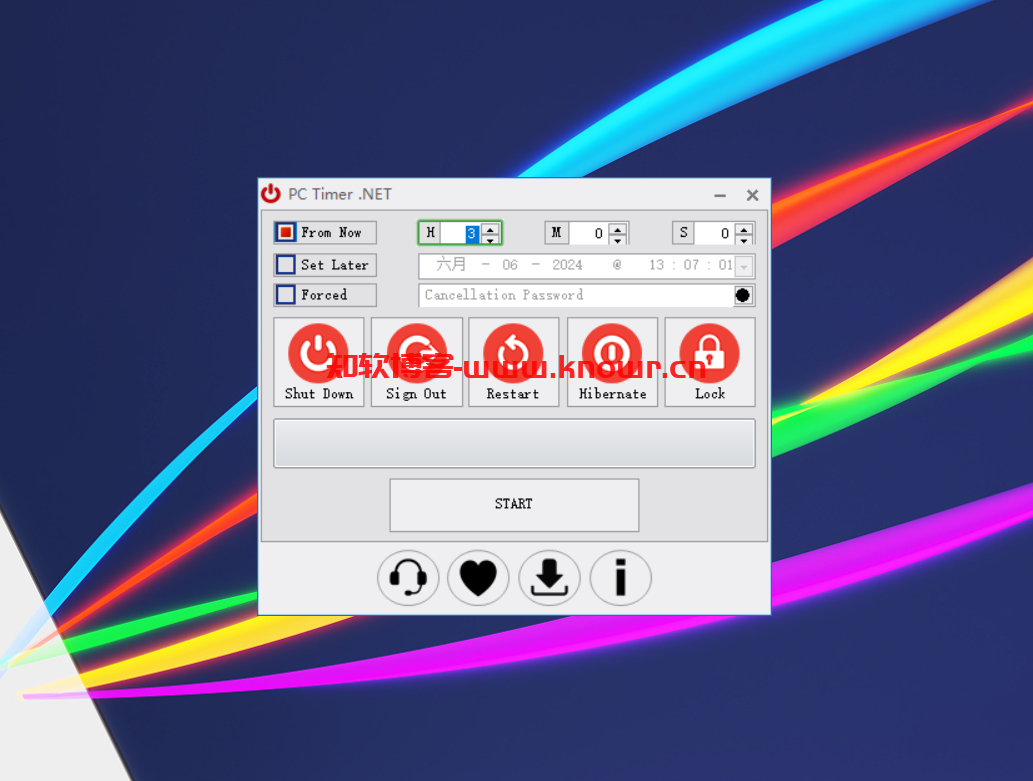Focus the minutes value field

click(x=588, y=233)
